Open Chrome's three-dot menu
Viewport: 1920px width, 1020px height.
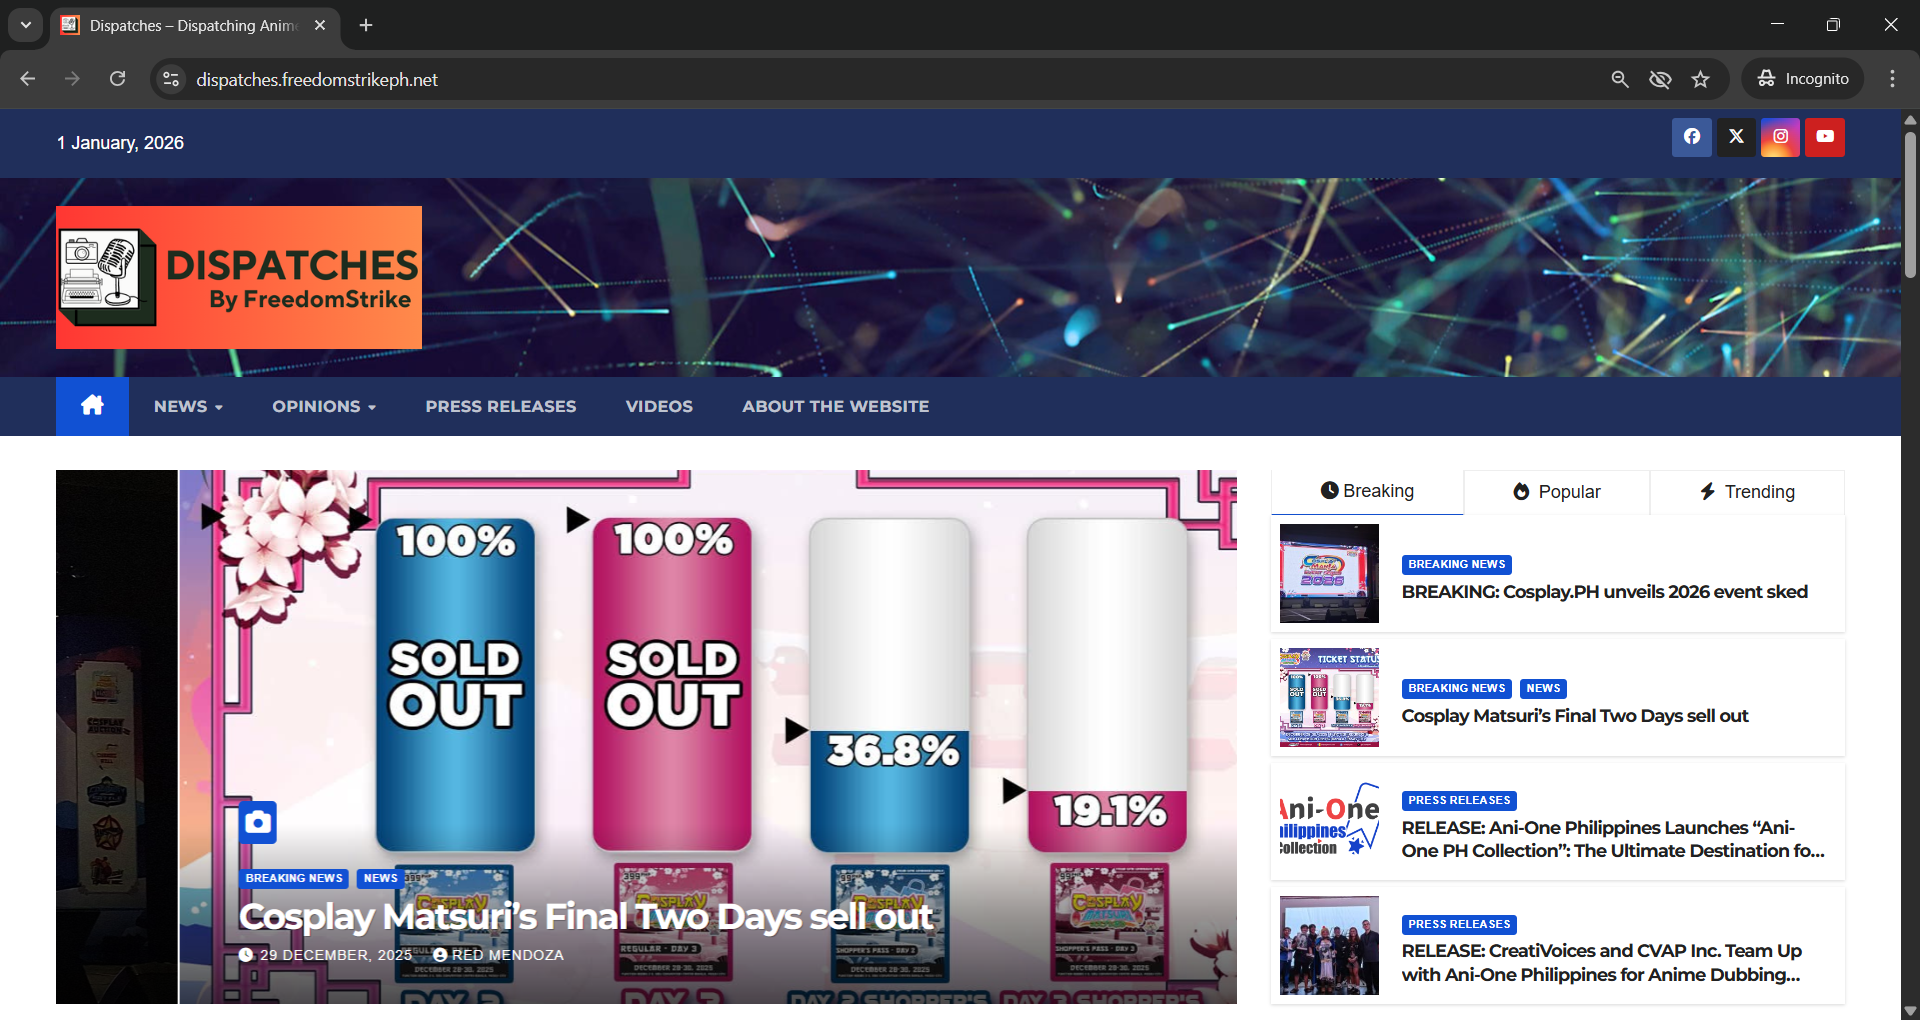coord(1892,79)
